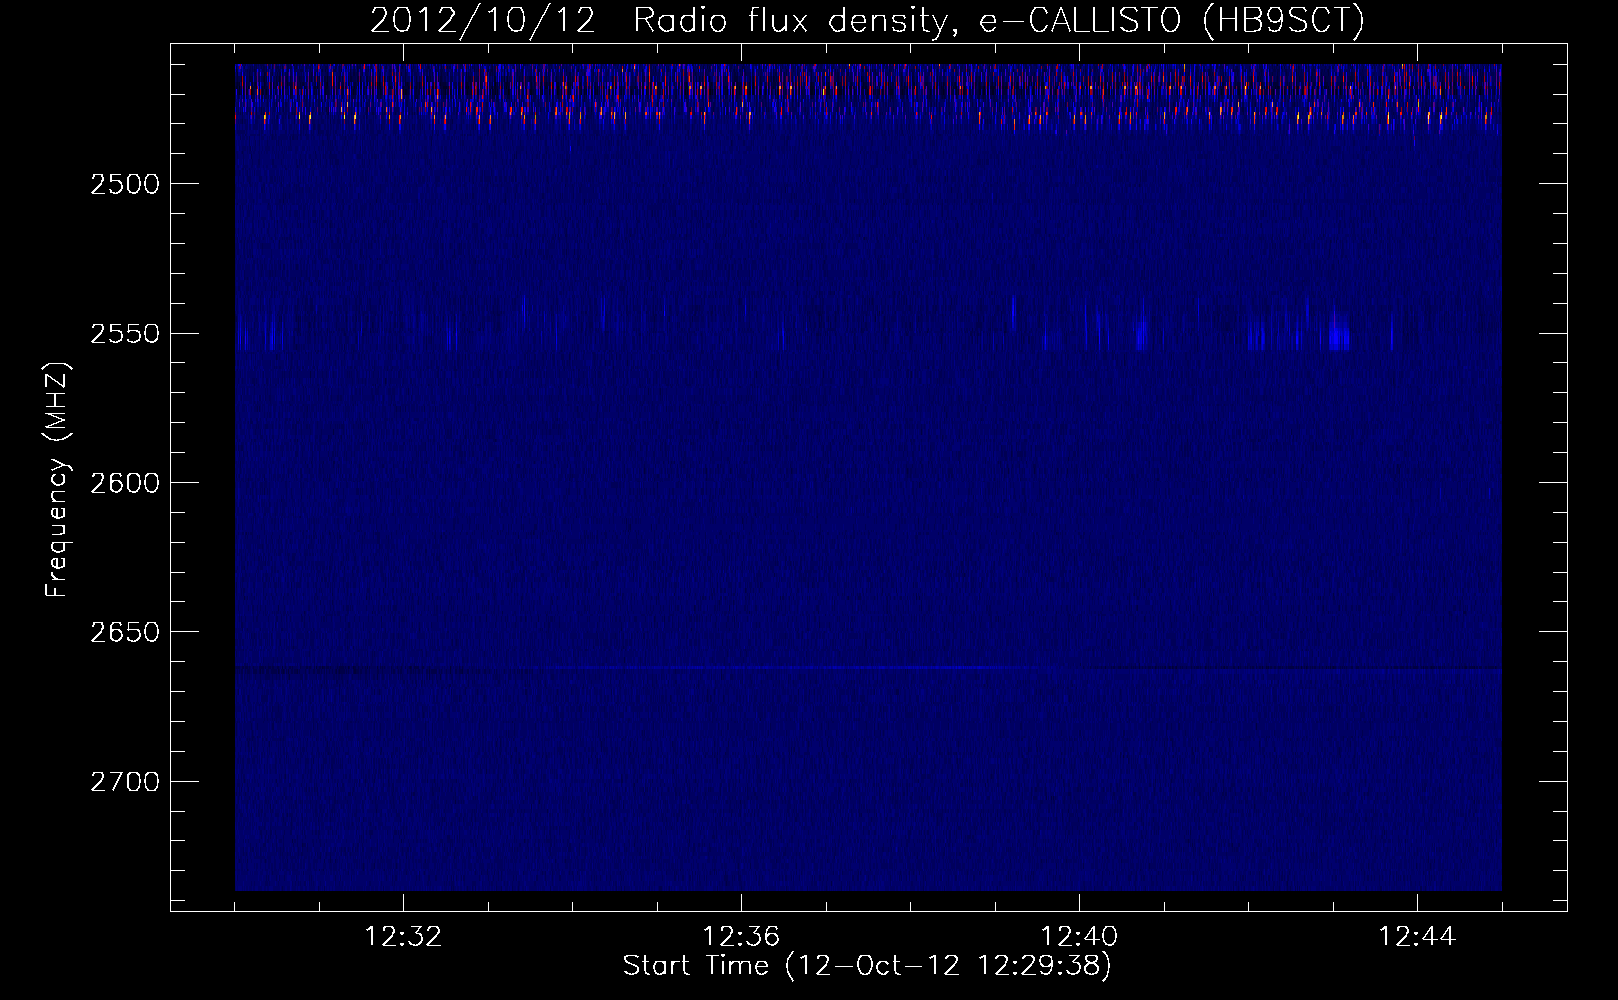Click the 2500 frequency tick label
Image resolution: width=1618 pixels, height=1000 pixels.
(124, 184)
